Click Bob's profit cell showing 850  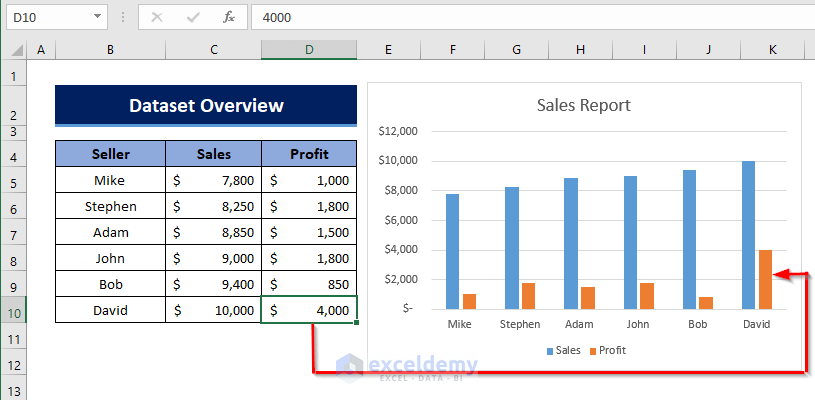pyautogui.click(x=309, y=284)
